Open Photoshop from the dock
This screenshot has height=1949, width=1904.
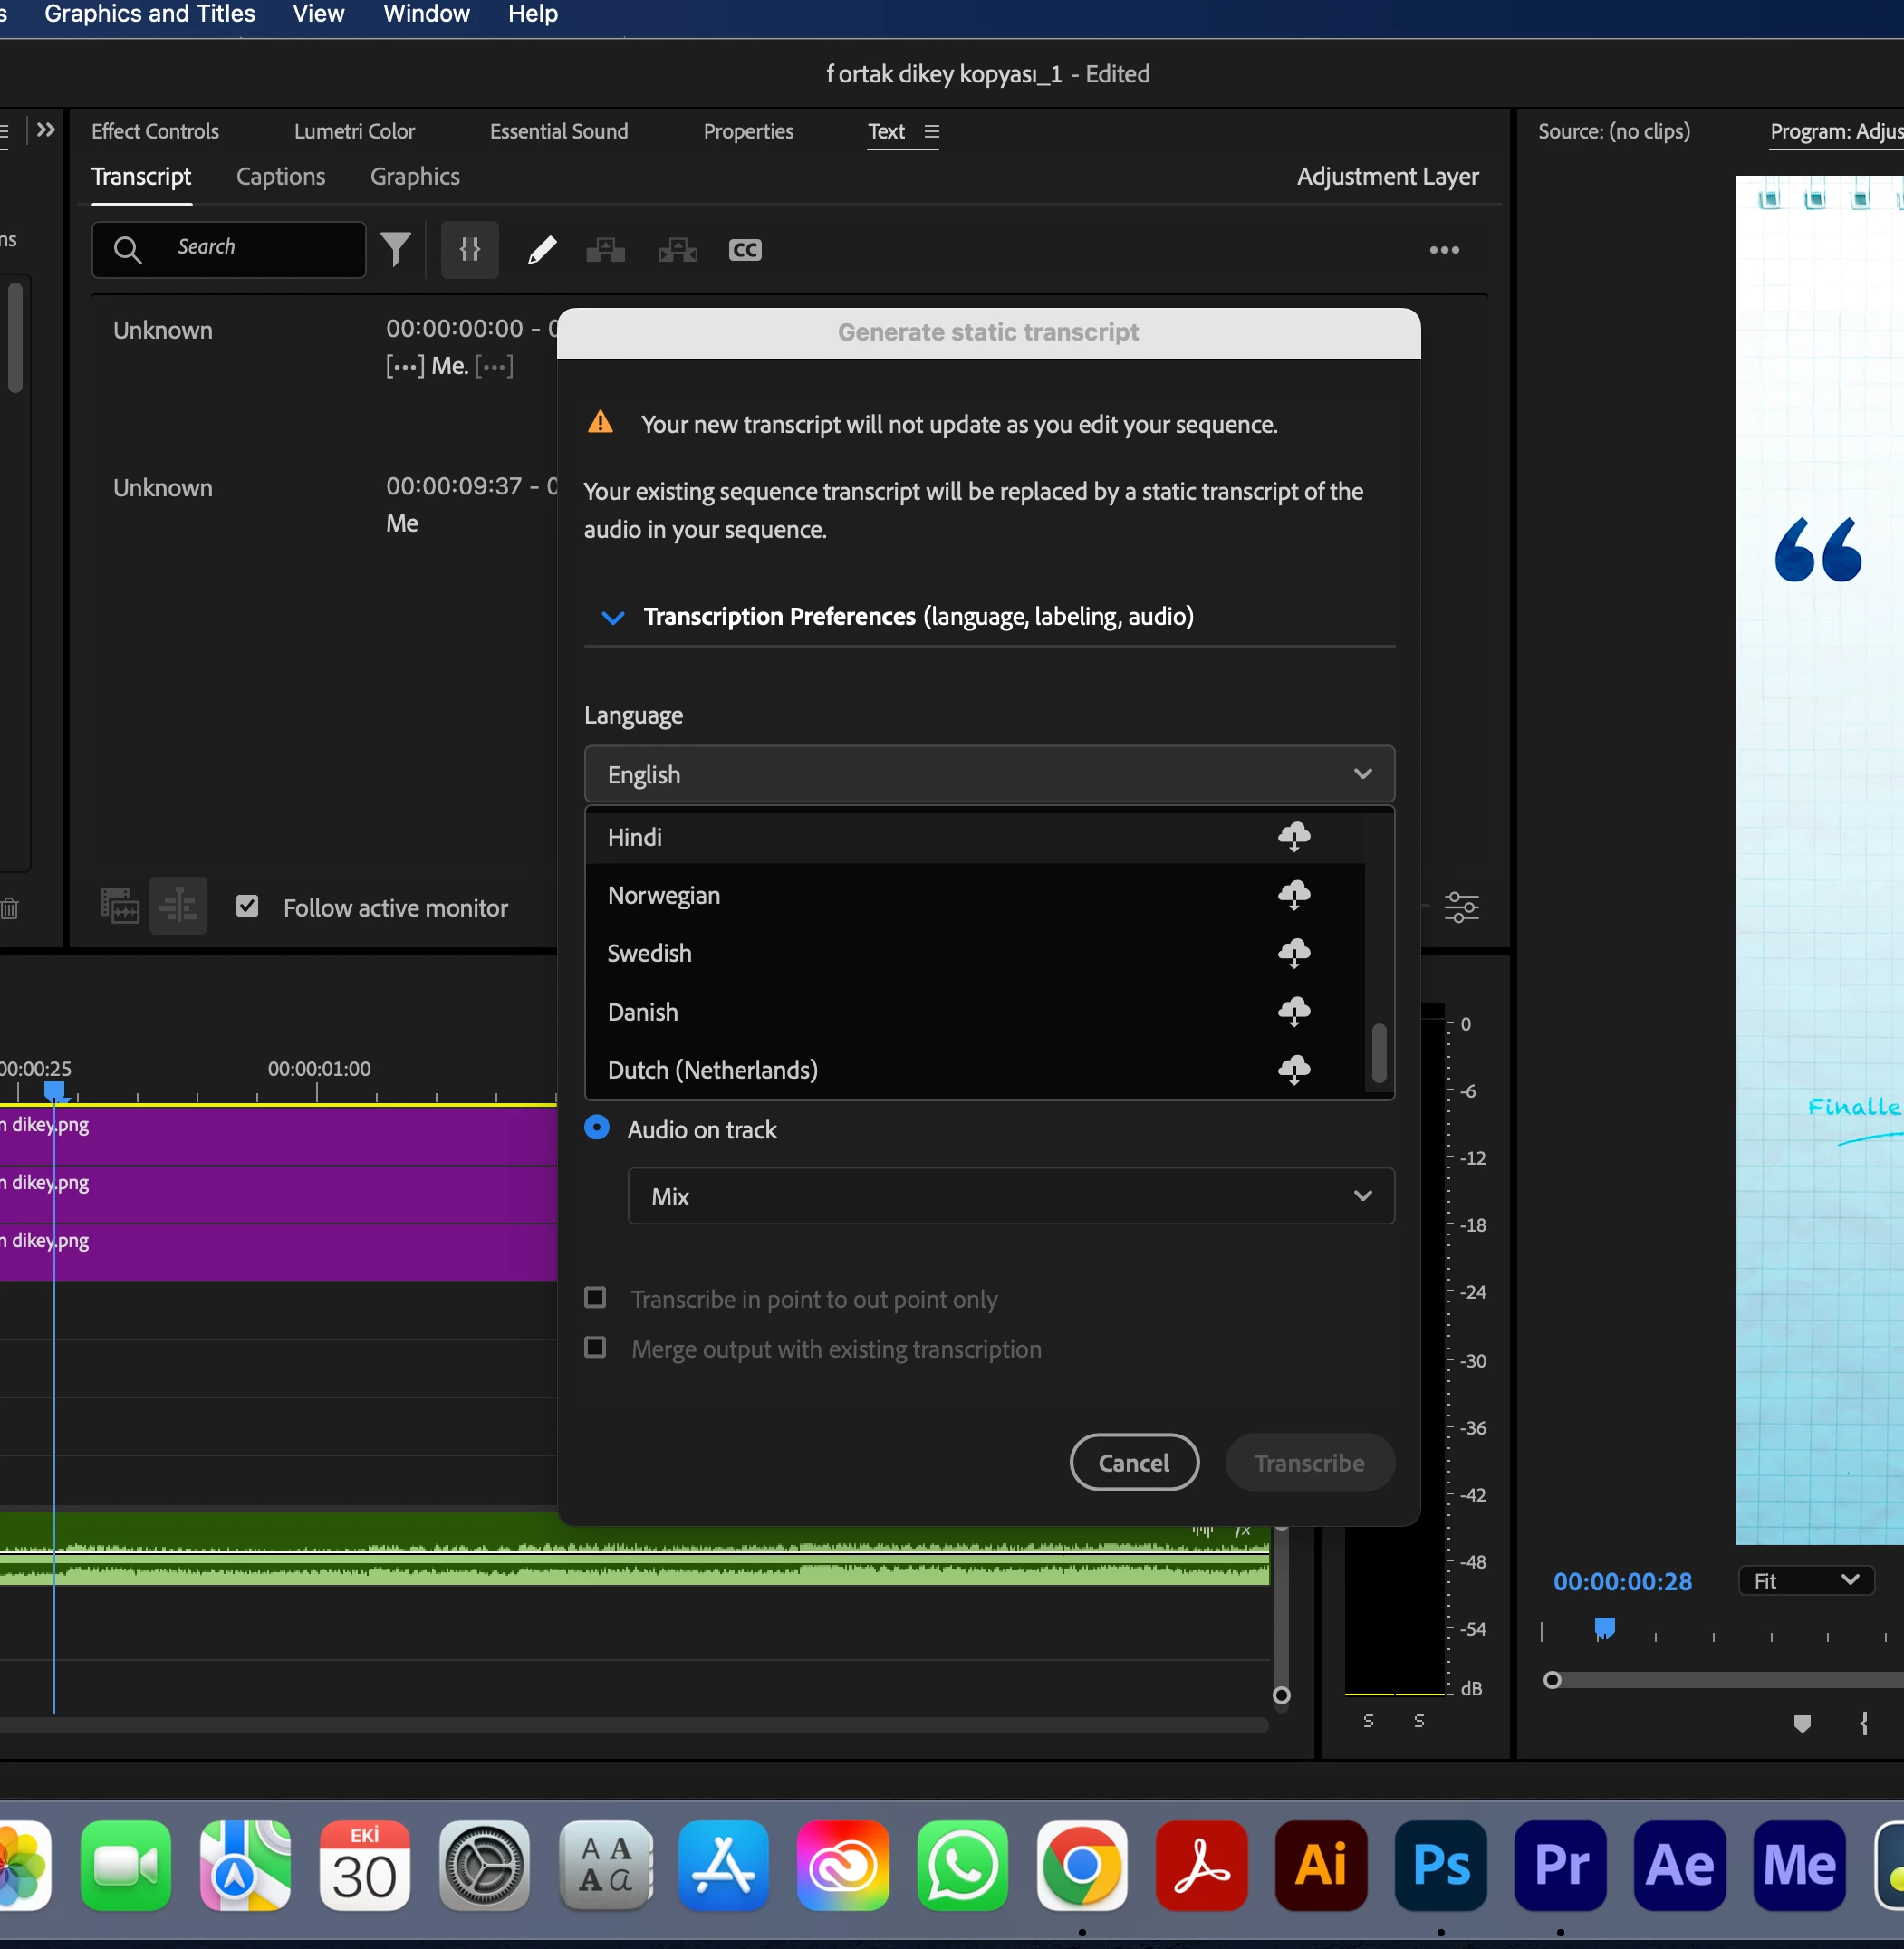(x=1441, y=1865)
